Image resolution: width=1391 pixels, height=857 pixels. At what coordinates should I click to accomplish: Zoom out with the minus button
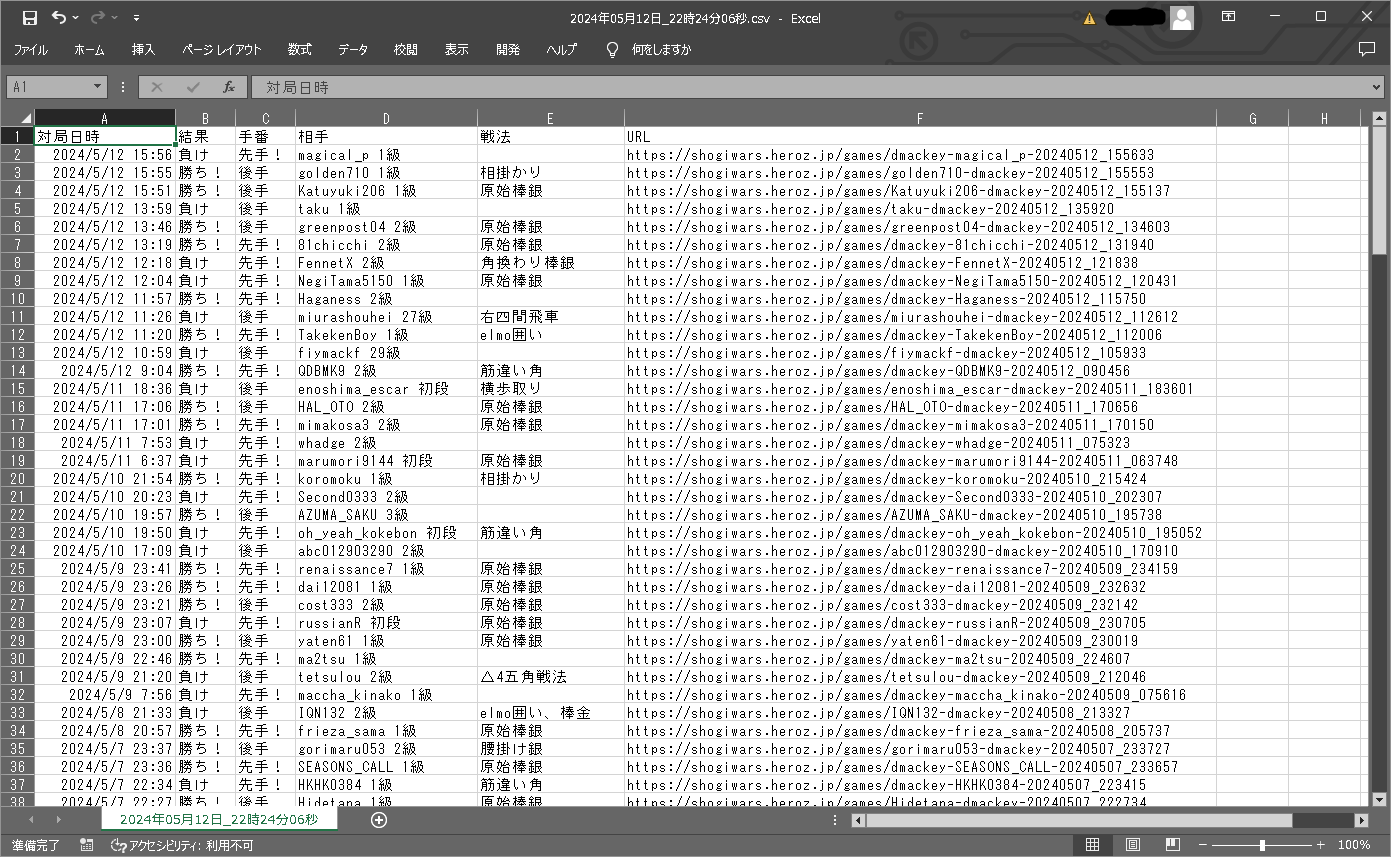[x=1203, y=845]
